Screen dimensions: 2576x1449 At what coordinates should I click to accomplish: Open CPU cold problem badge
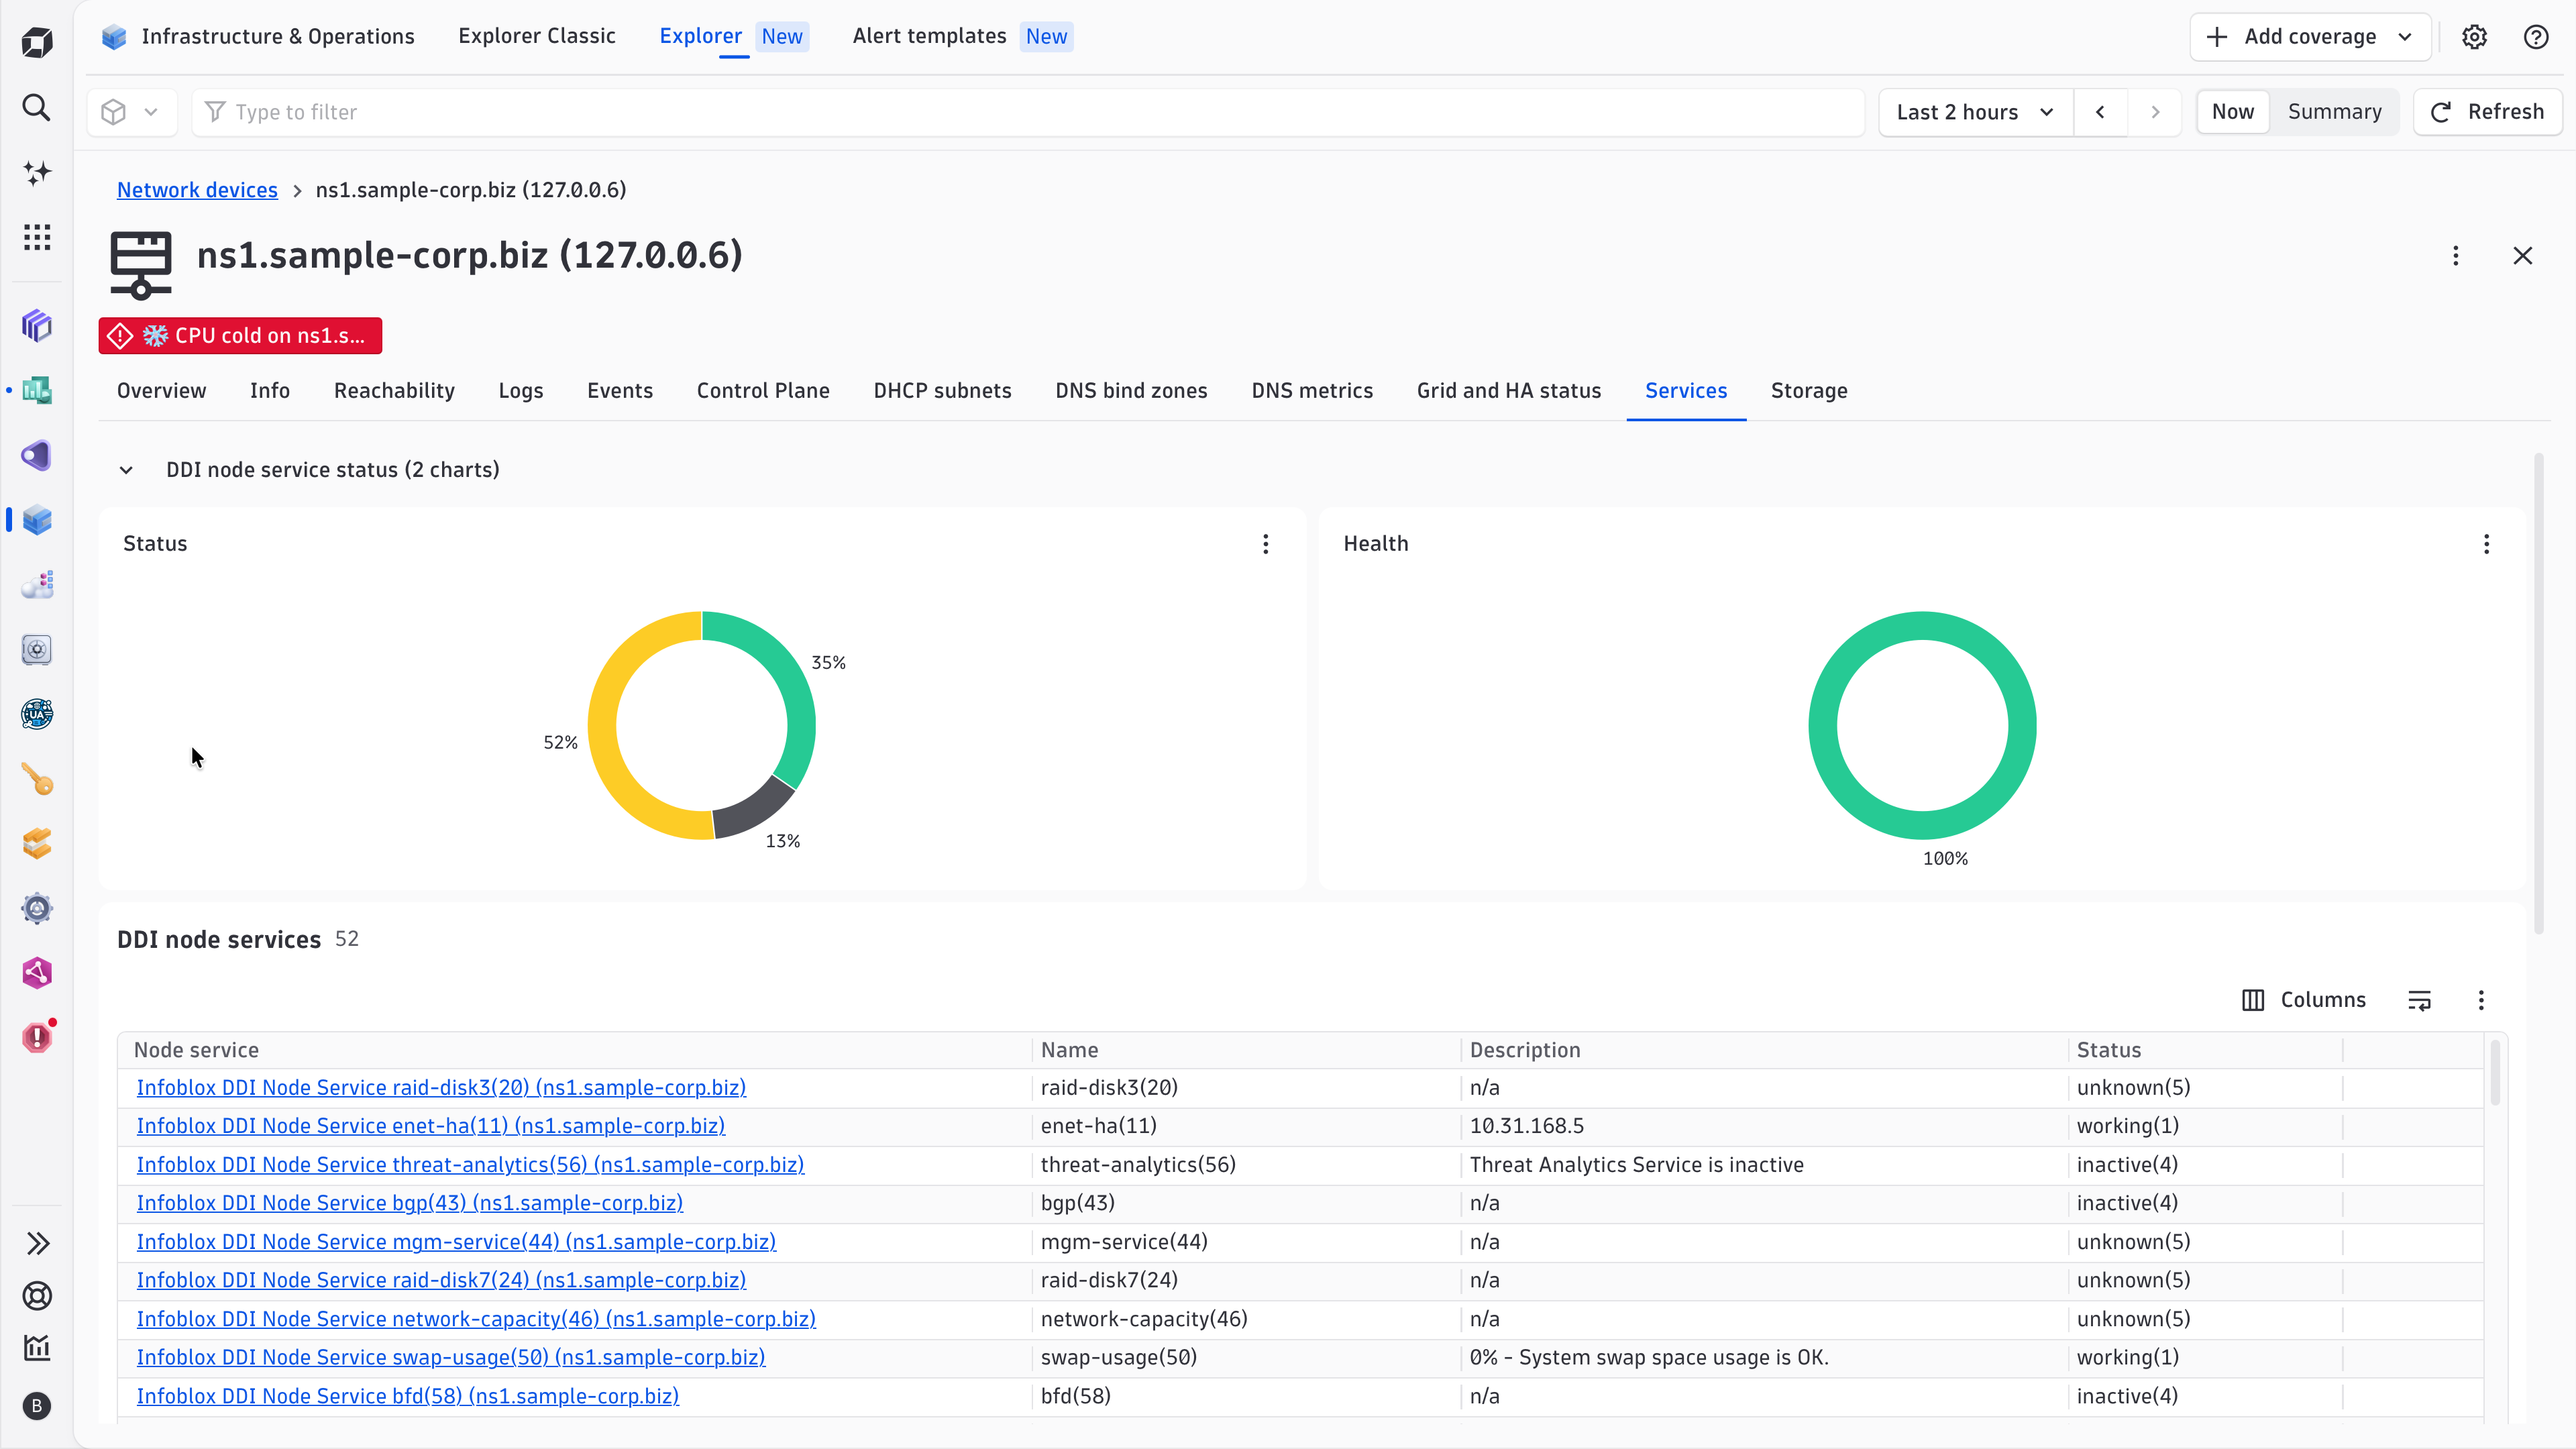click(240, 336)
